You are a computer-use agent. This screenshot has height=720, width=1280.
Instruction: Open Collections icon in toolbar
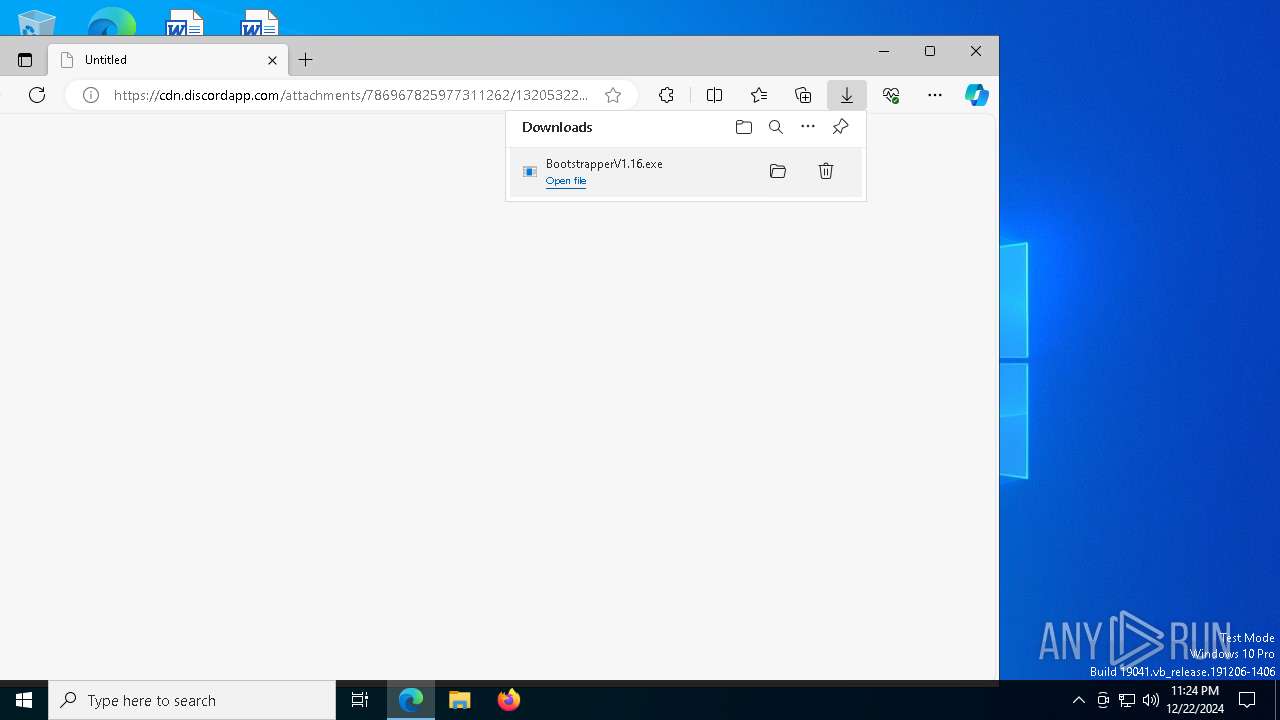[803, 95]
